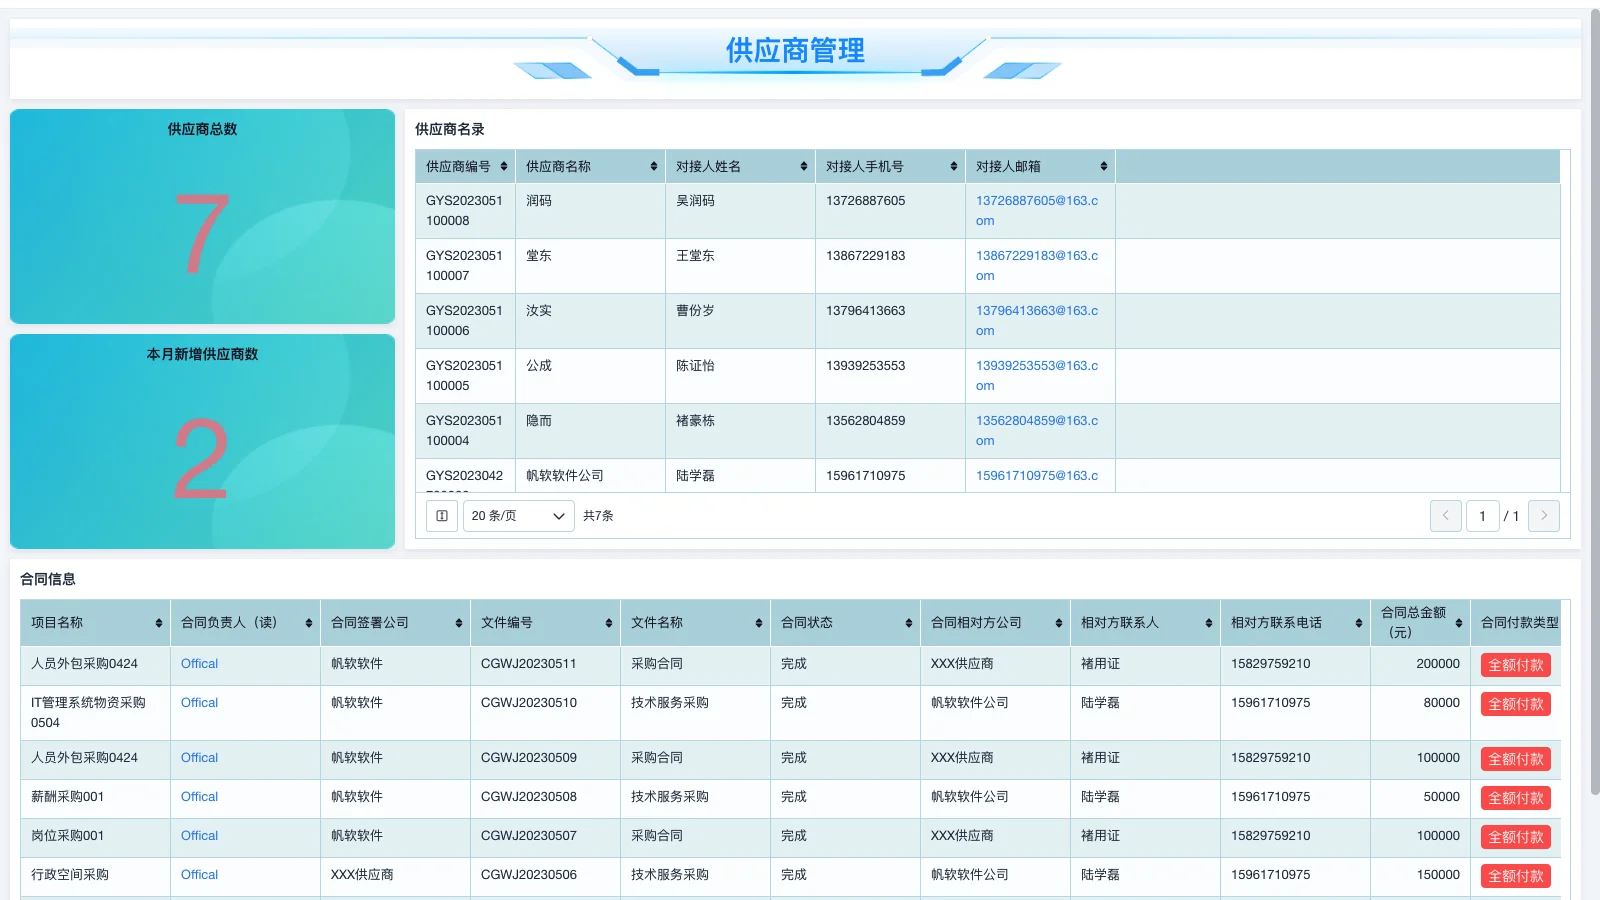Click Offical link for CGWJ20230509 row
The image size is (1600, 900).
(x=199, y=758)
